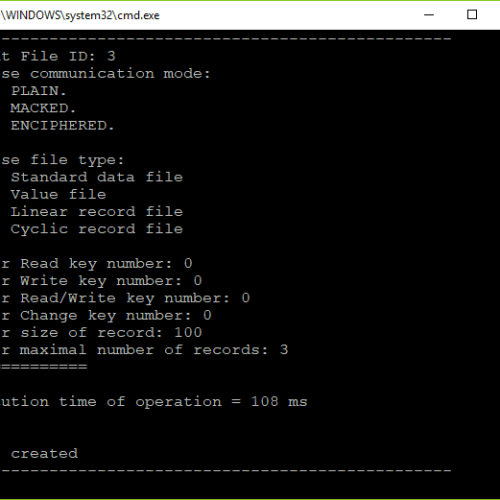Click the Change key number line

coord(106,316)
